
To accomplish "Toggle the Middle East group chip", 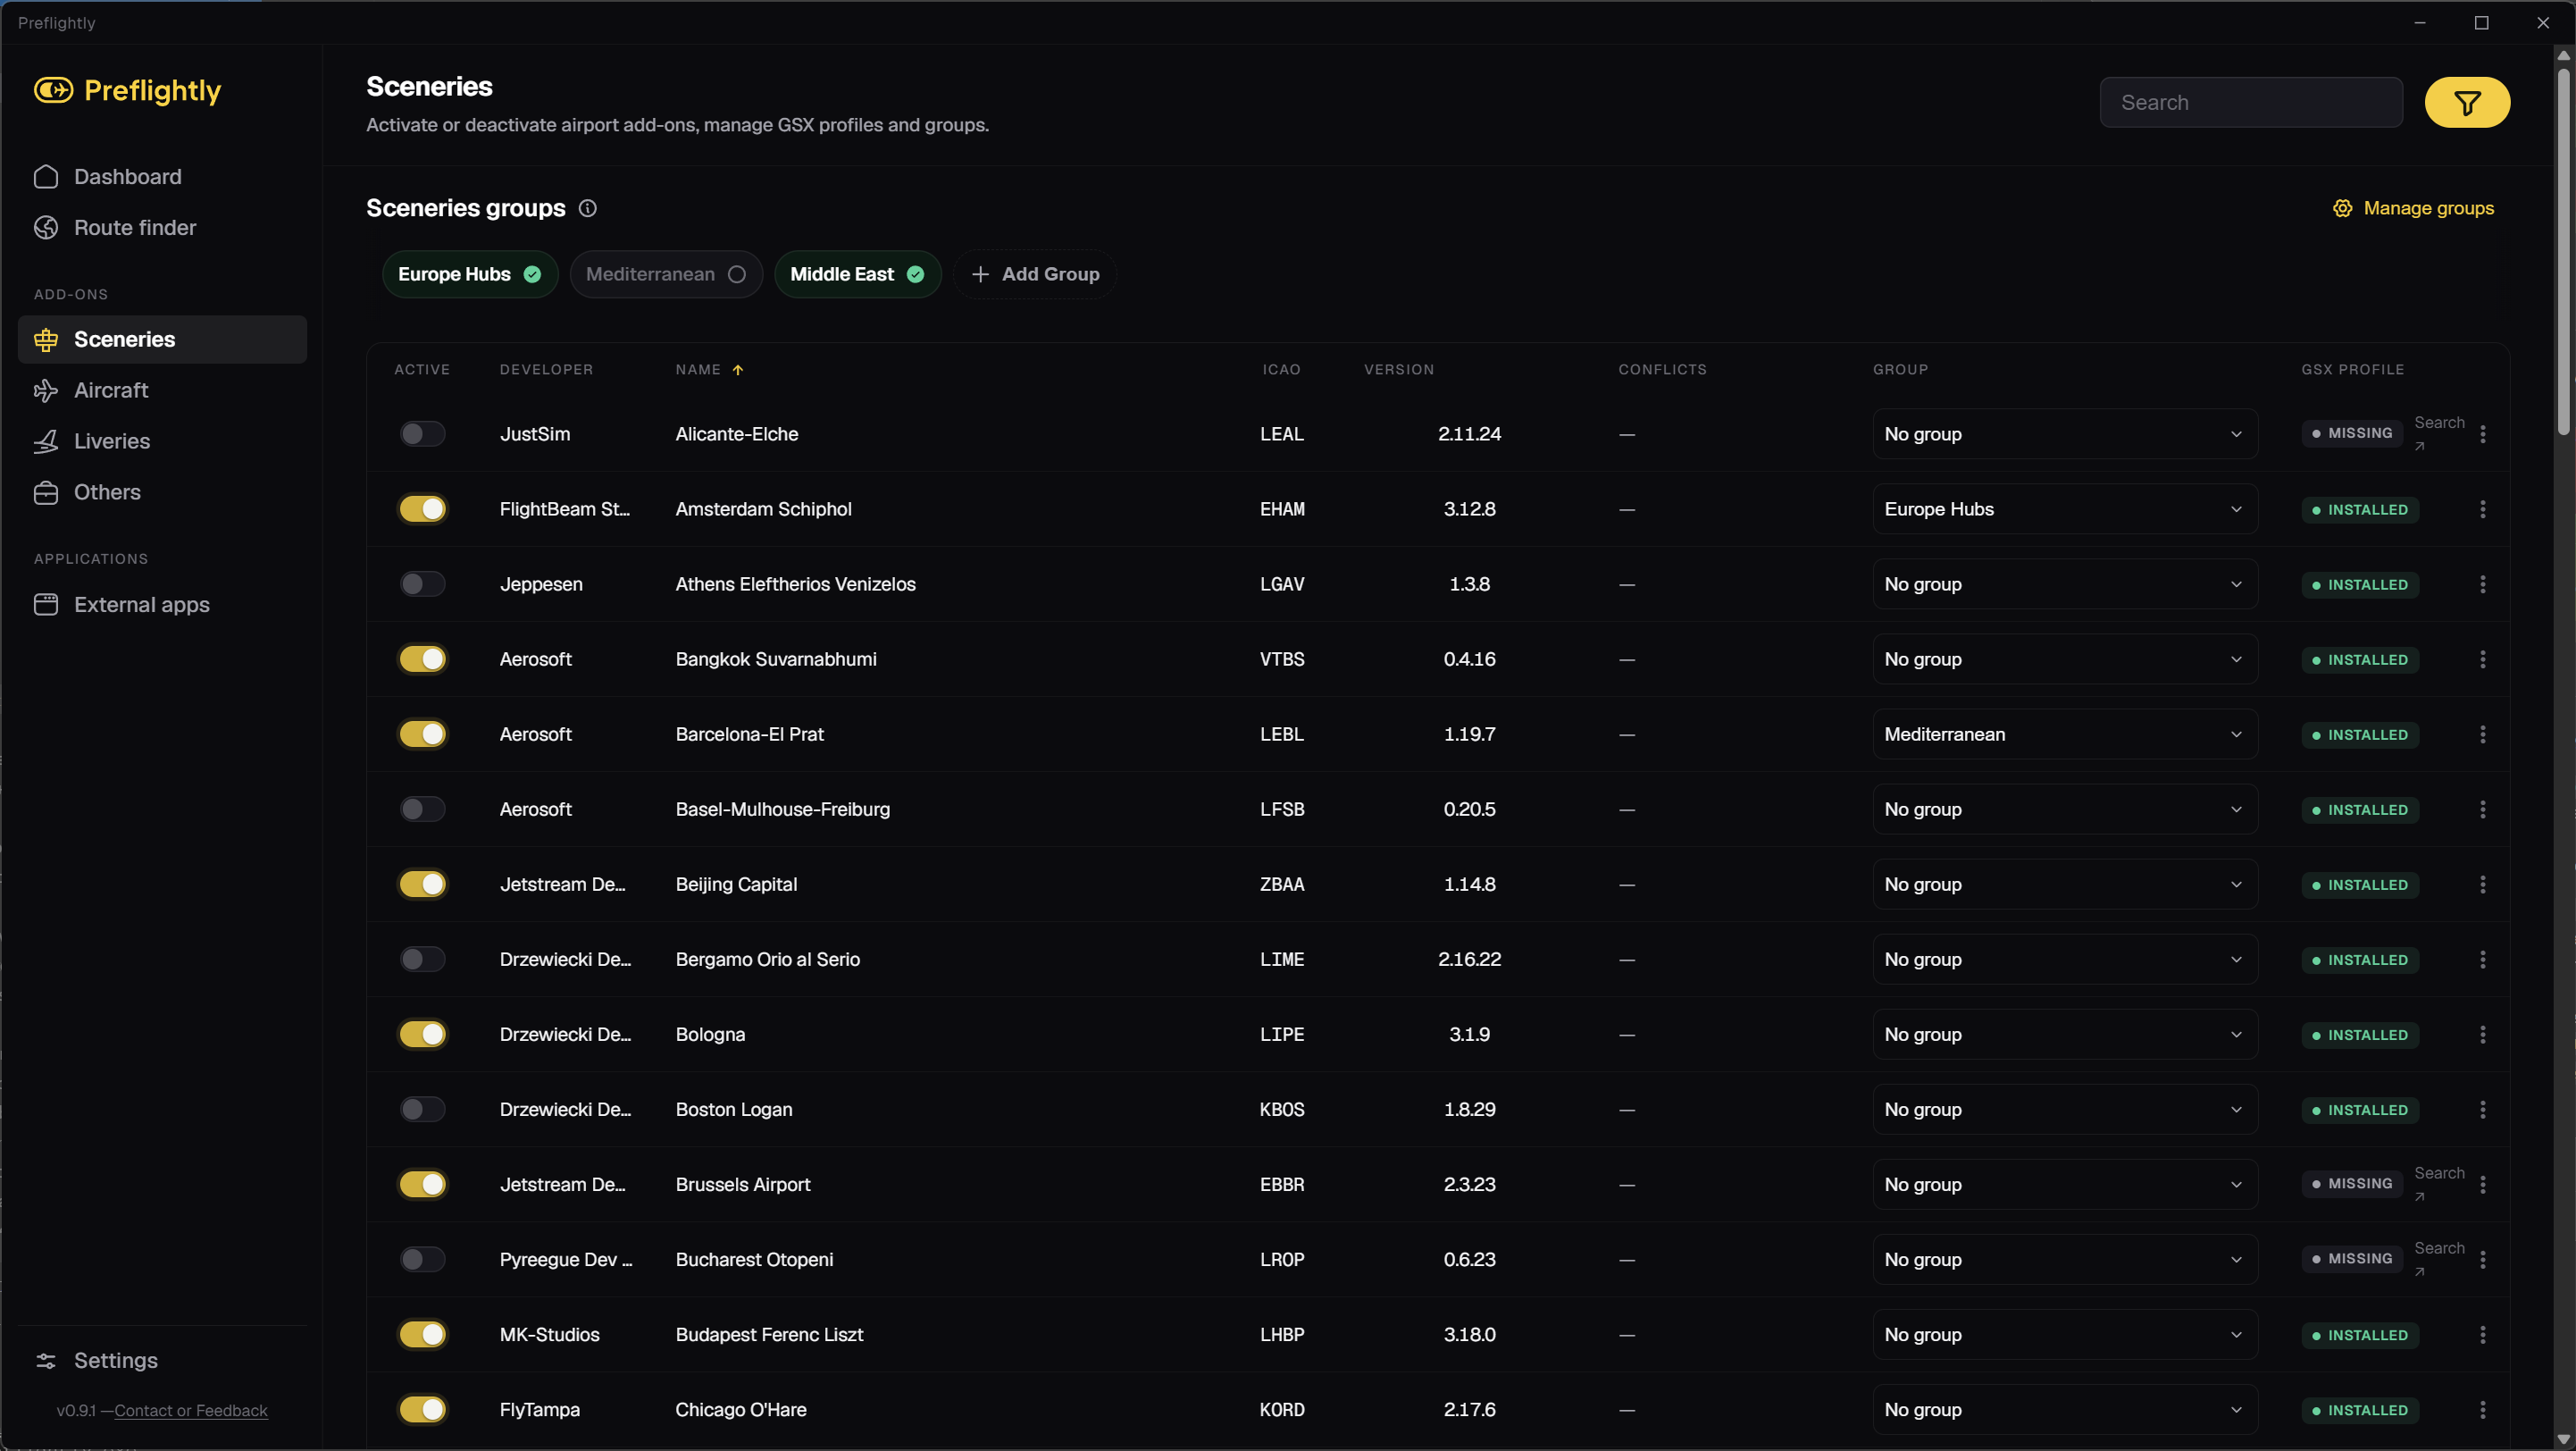I will [857, 274].
